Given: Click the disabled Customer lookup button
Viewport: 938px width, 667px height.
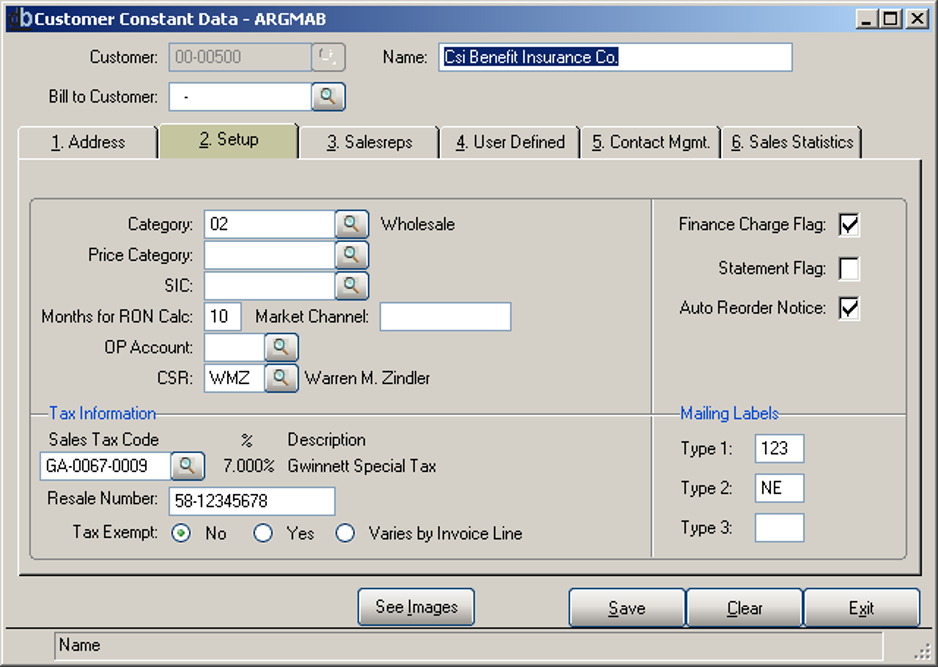Looking at the screenshot, I should [328, 57].
